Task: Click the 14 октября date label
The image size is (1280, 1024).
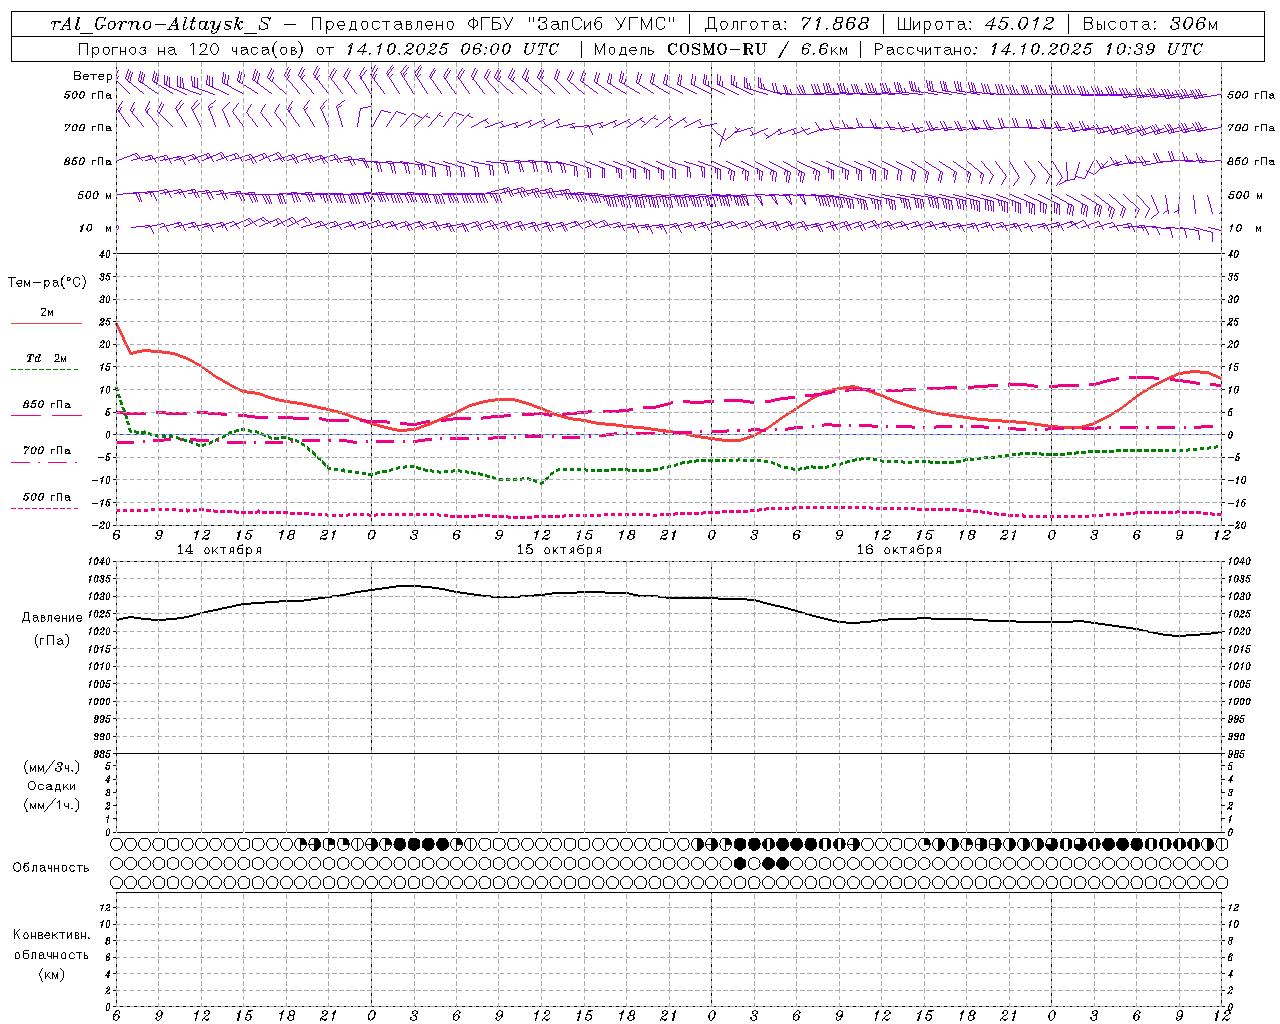Action: pos(219,550)
